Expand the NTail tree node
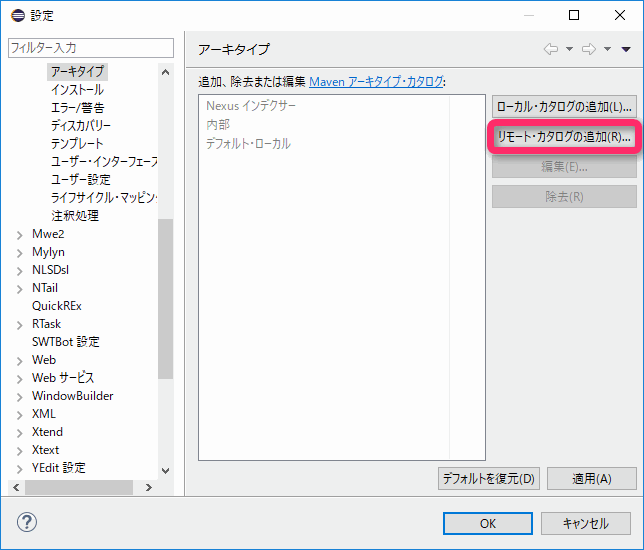This screenshot has height=550, width=644. coord(19,289)
